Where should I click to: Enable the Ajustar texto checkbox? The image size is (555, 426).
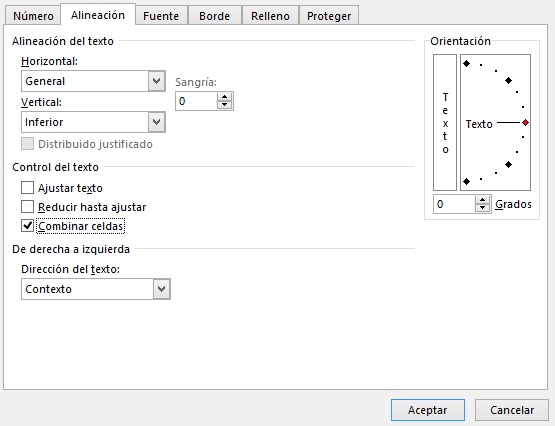[x=28, y=188]
